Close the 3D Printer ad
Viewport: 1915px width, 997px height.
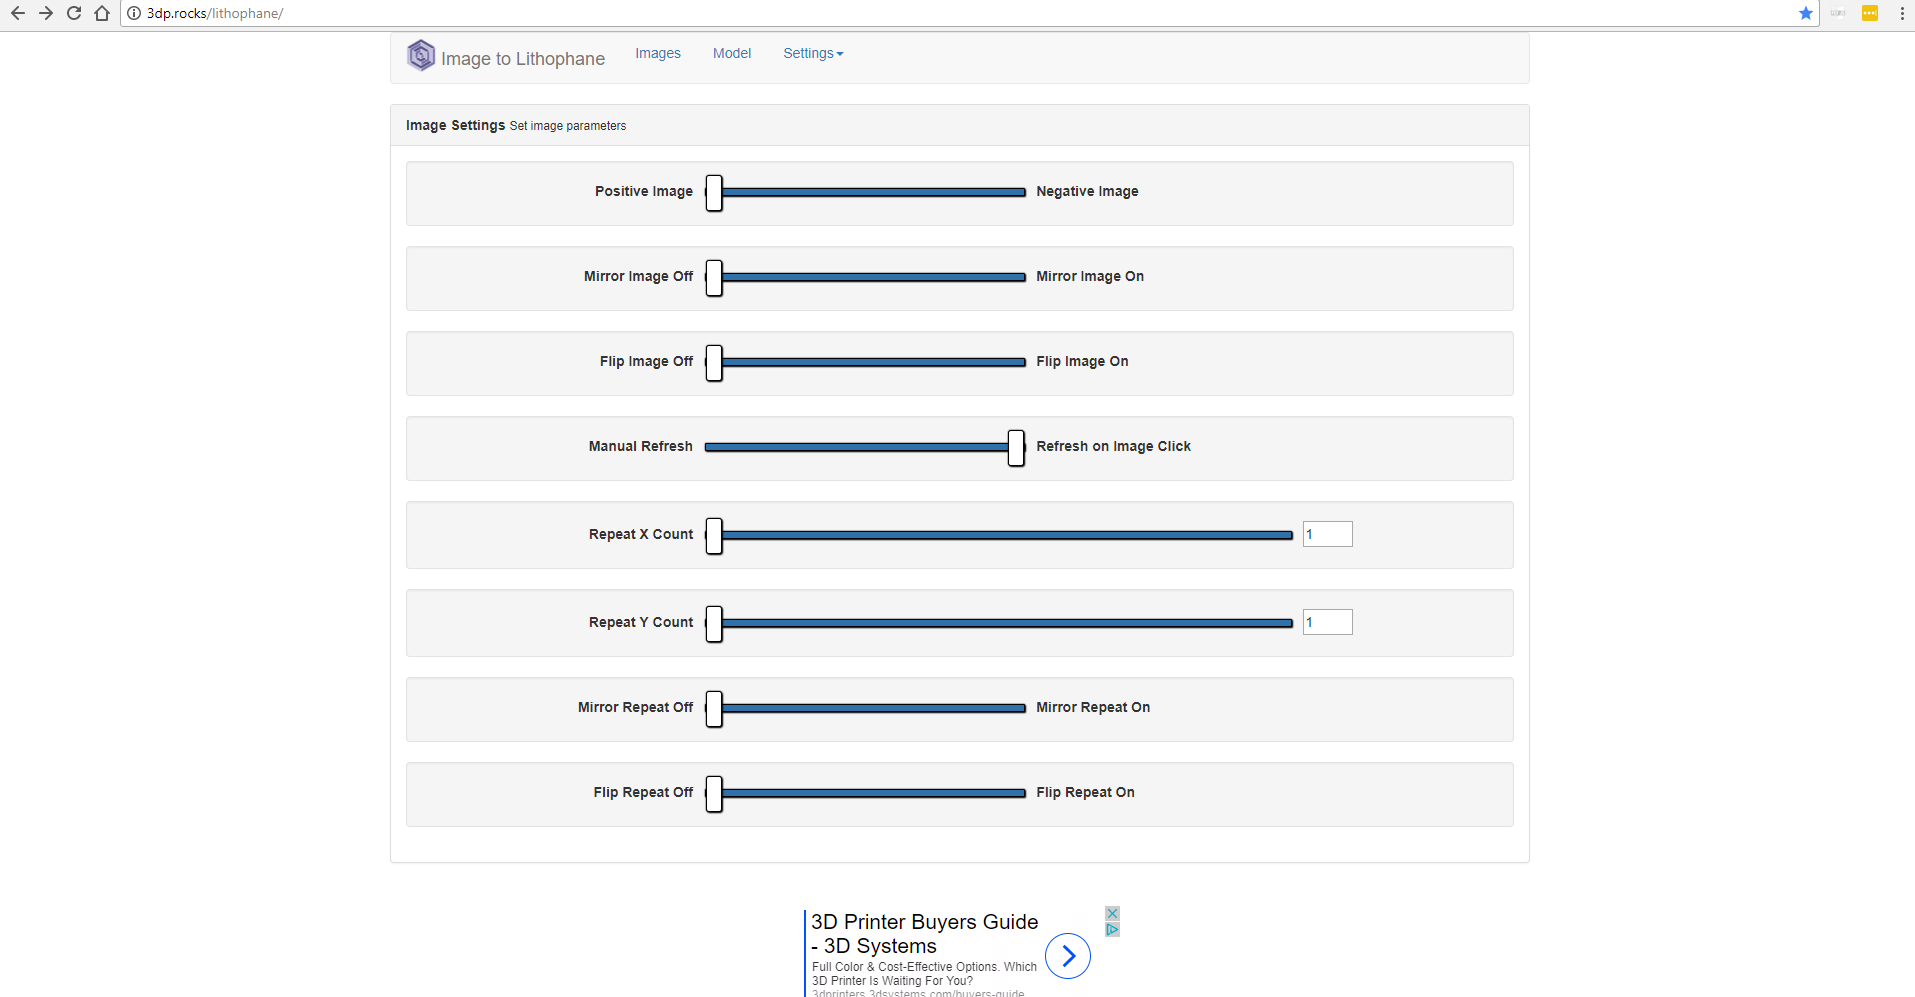tap(1112, 913)
